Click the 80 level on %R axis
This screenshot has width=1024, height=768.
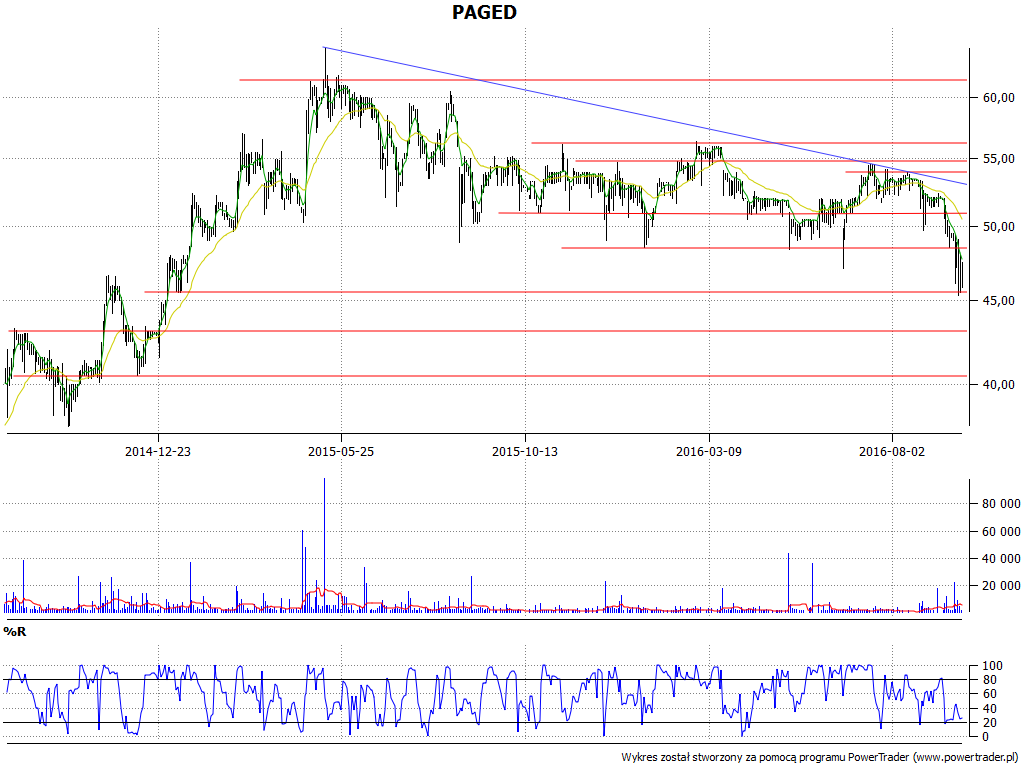click(990, 680)
